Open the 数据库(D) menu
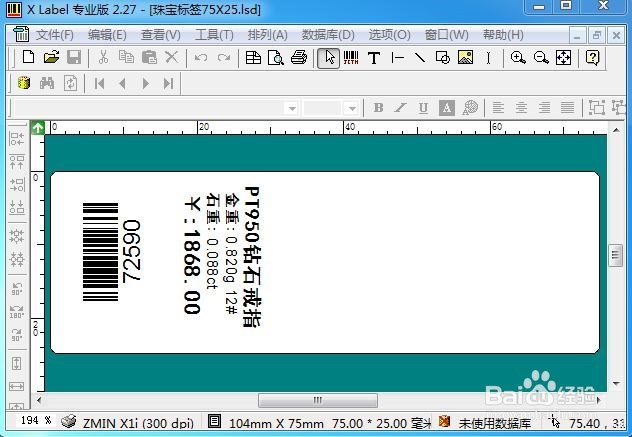The width and height of the screenshot is (632, 437). coord(328,35)
